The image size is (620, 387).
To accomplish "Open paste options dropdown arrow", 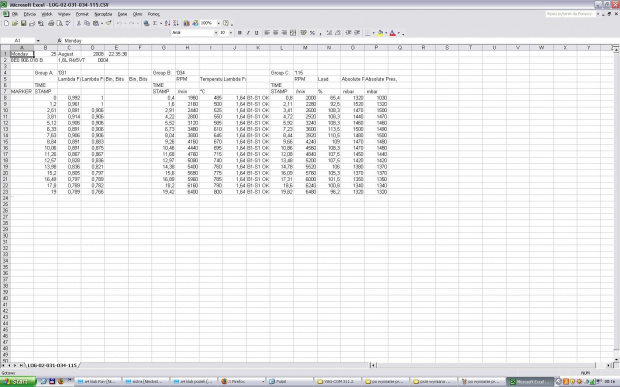I will pyautogui.click(x=102, y=23).
